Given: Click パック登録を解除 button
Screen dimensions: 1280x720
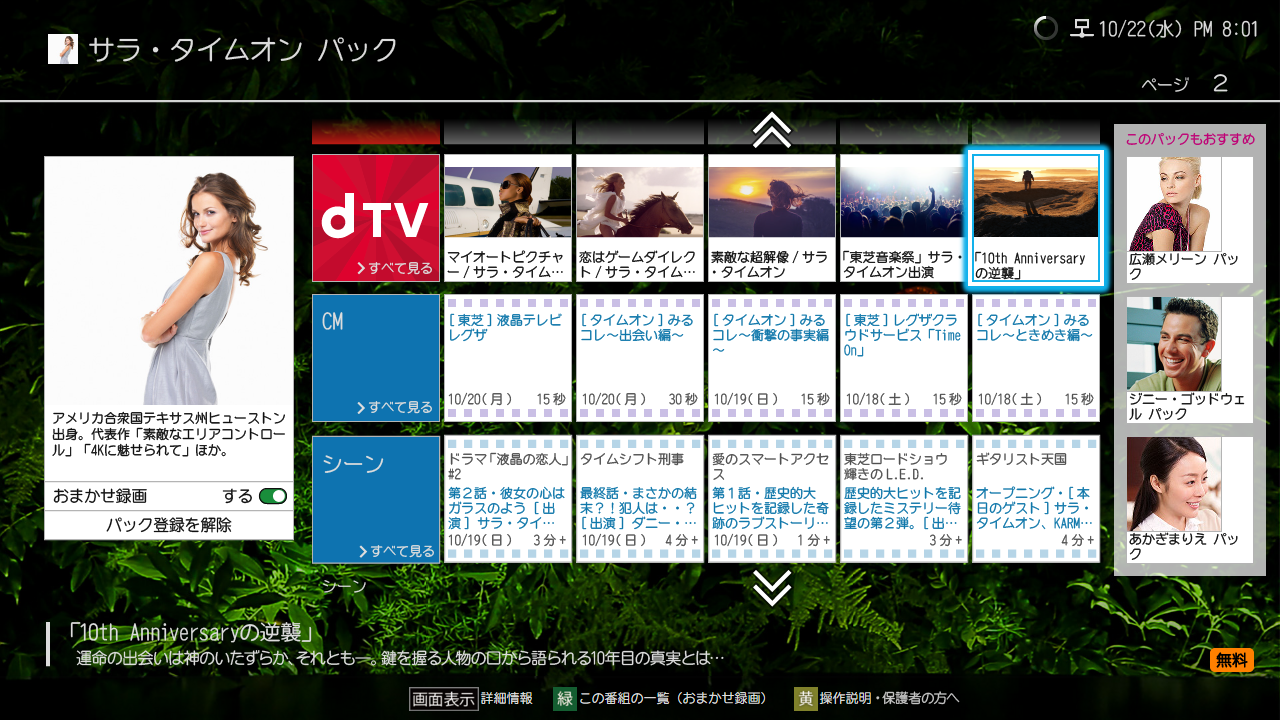Looking at the screenshot, I should (x=169, y=525).
